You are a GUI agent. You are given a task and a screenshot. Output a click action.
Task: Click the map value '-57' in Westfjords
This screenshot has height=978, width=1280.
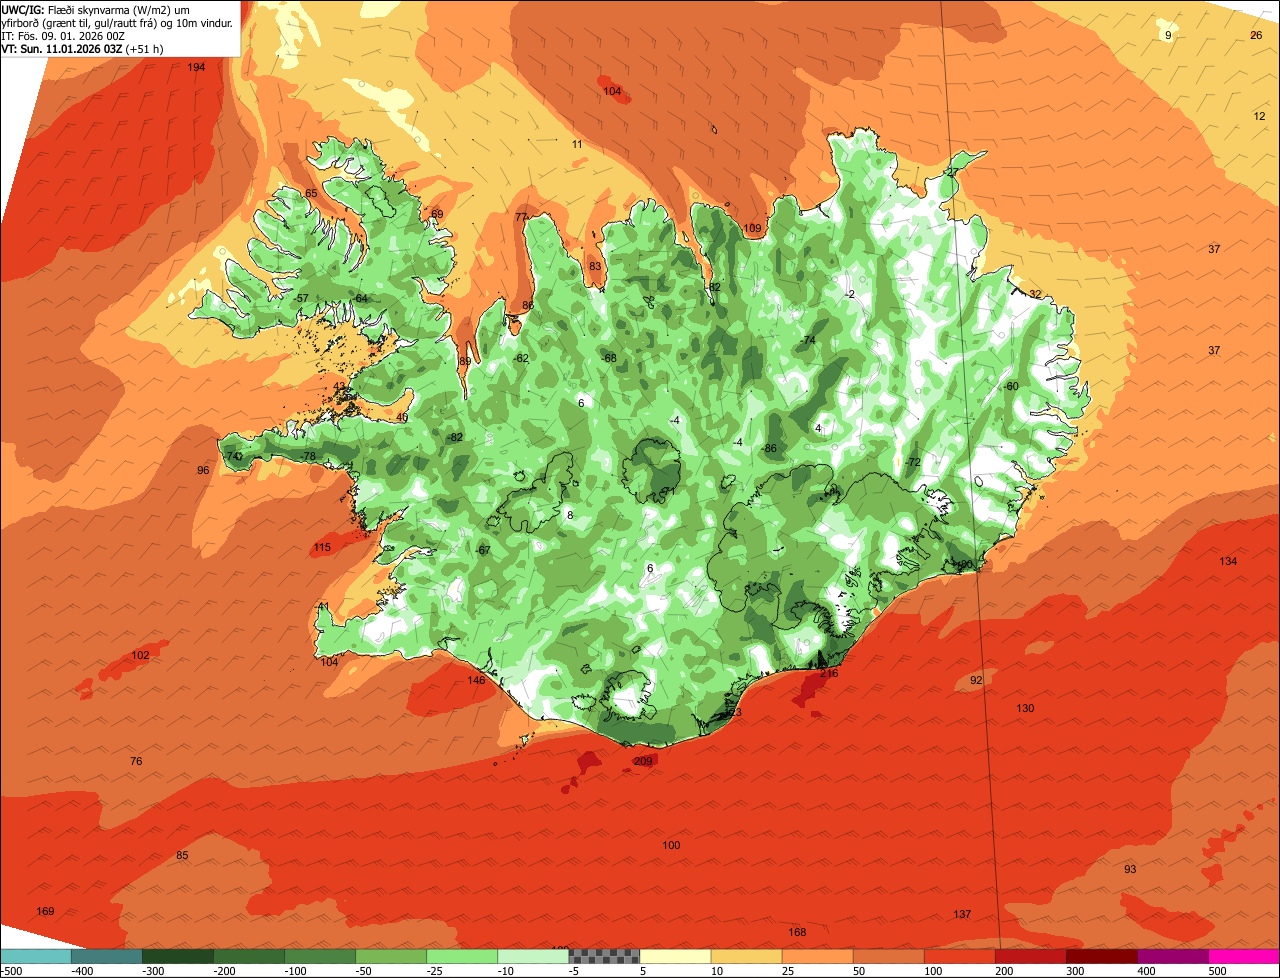click(x=301, y=298)
